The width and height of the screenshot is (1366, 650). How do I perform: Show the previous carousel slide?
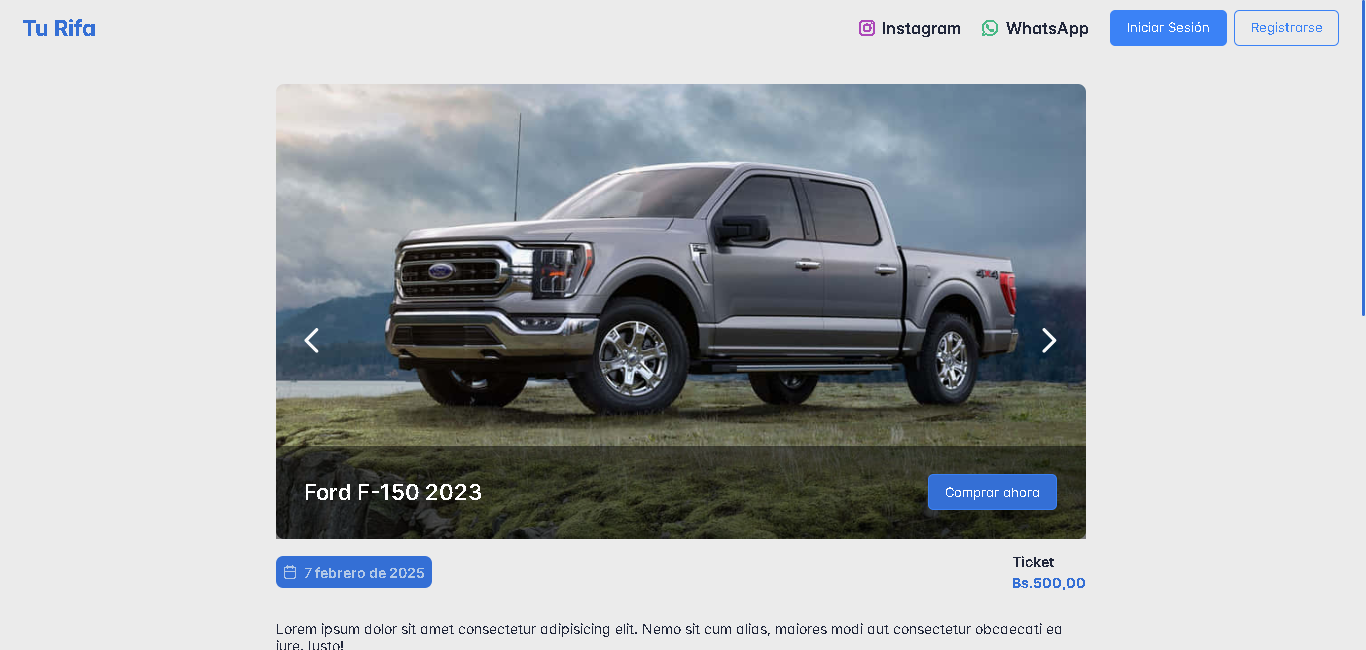click(312, 341)
